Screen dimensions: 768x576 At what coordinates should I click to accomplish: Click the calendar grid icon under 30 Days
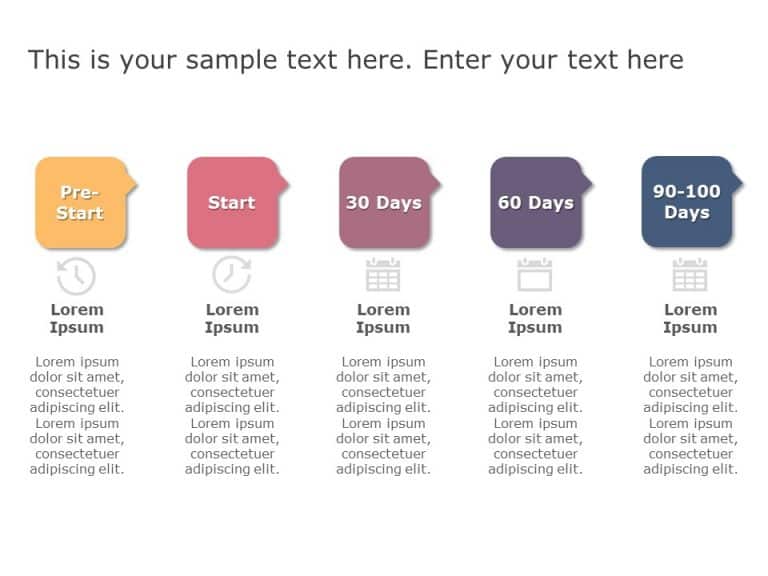click(x=383, y=275)
